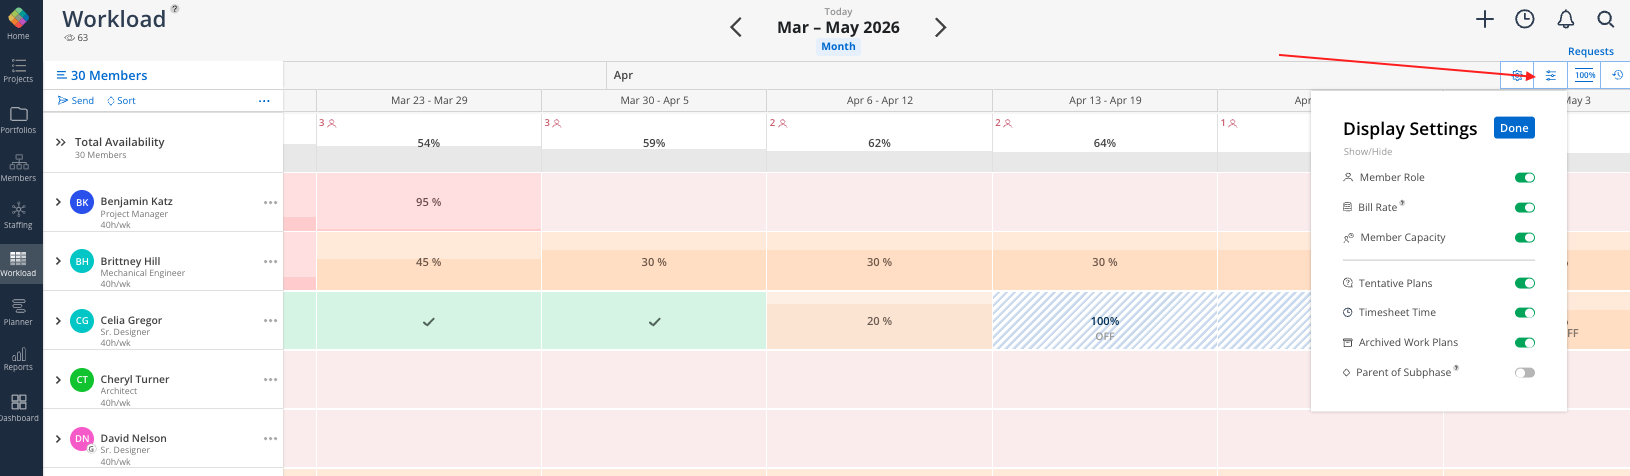Go to the next date range arrow
The image size is (1630, 476).
[940, 28]
